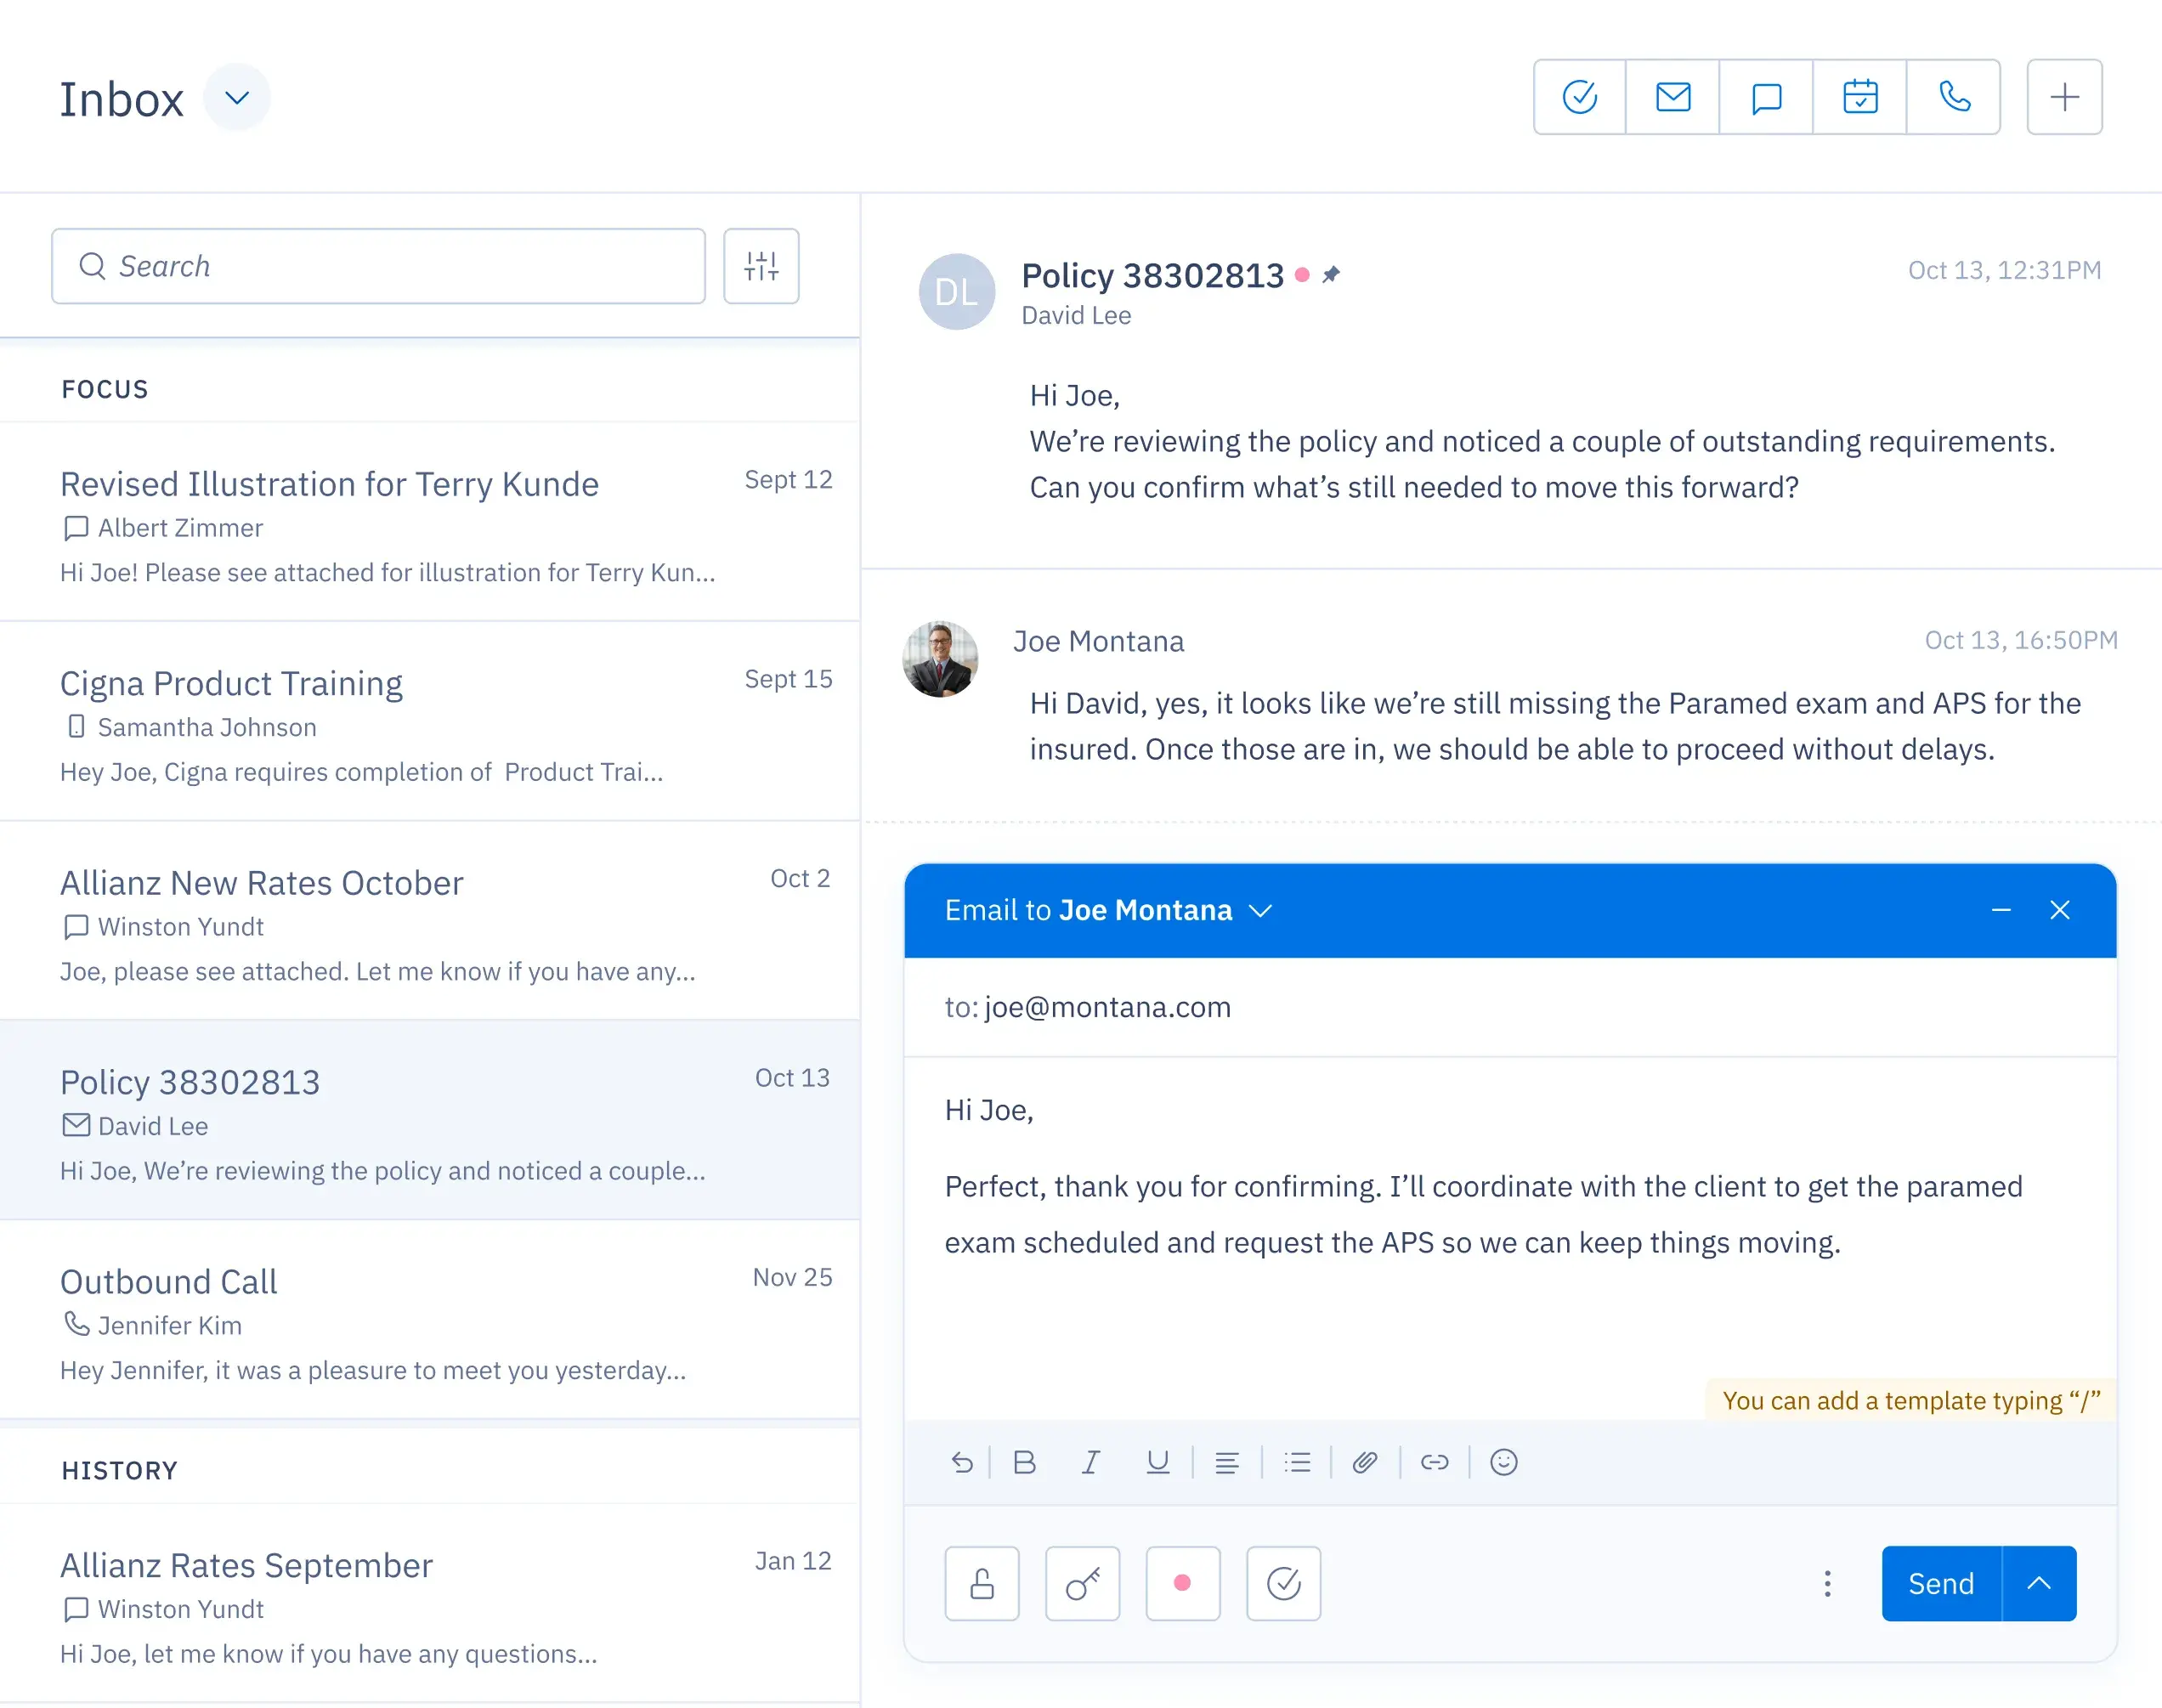Viewport: 2162px width, 1708px height.
Task: Expand the Email to Joe Montana header dropdown
Action: pyautogui.click(x=1260, y=911)
